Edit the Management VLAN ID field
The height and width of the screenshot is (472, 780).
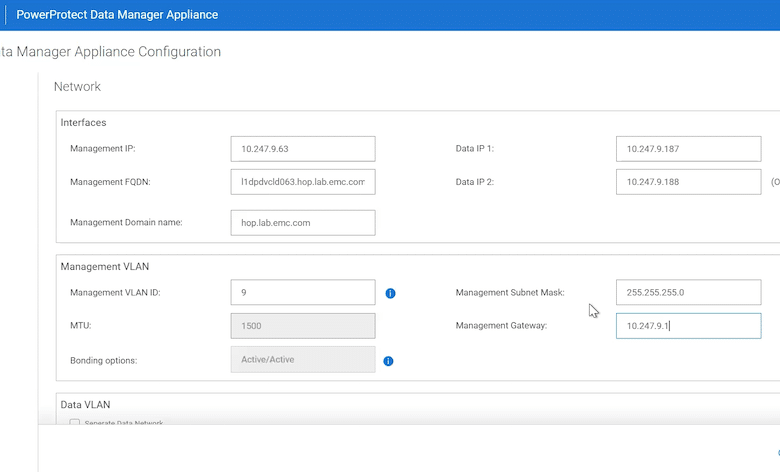tap(303, 292)
